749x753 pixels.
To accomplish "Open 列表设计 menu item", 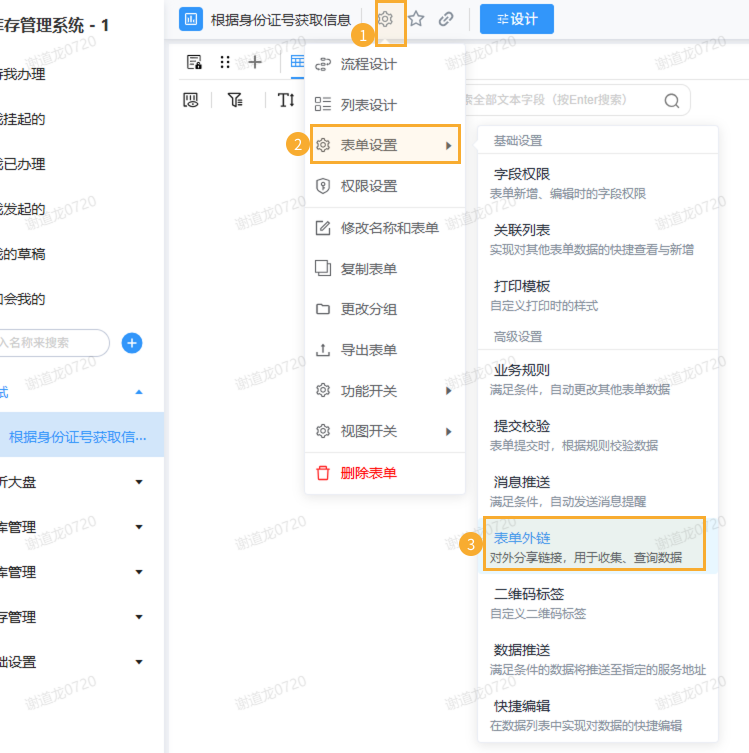I will pyautogui.click(x=385, y=104).
